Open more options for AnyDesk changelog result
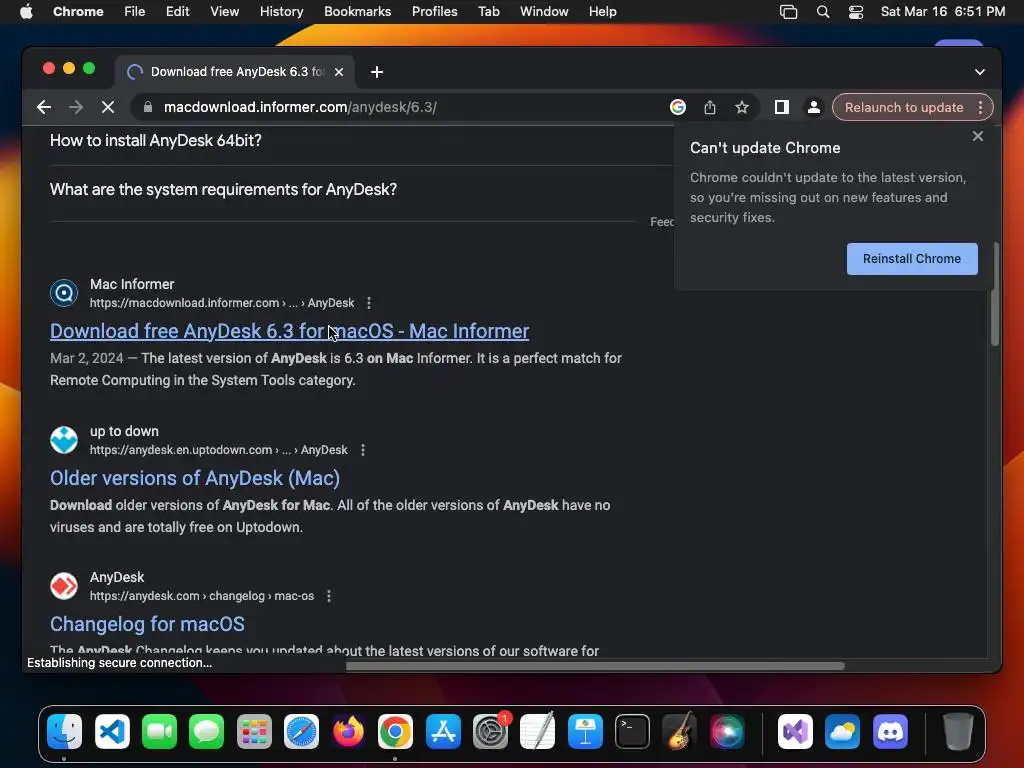The image size is (1024, 768). [328, 596]
